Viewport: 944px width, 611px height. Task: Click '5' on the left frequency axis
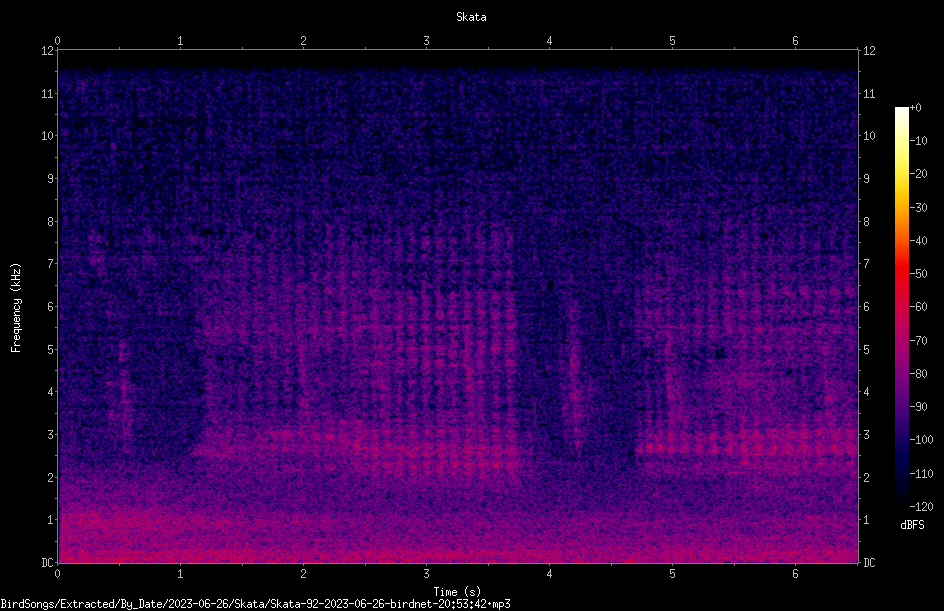click(50, 349)
